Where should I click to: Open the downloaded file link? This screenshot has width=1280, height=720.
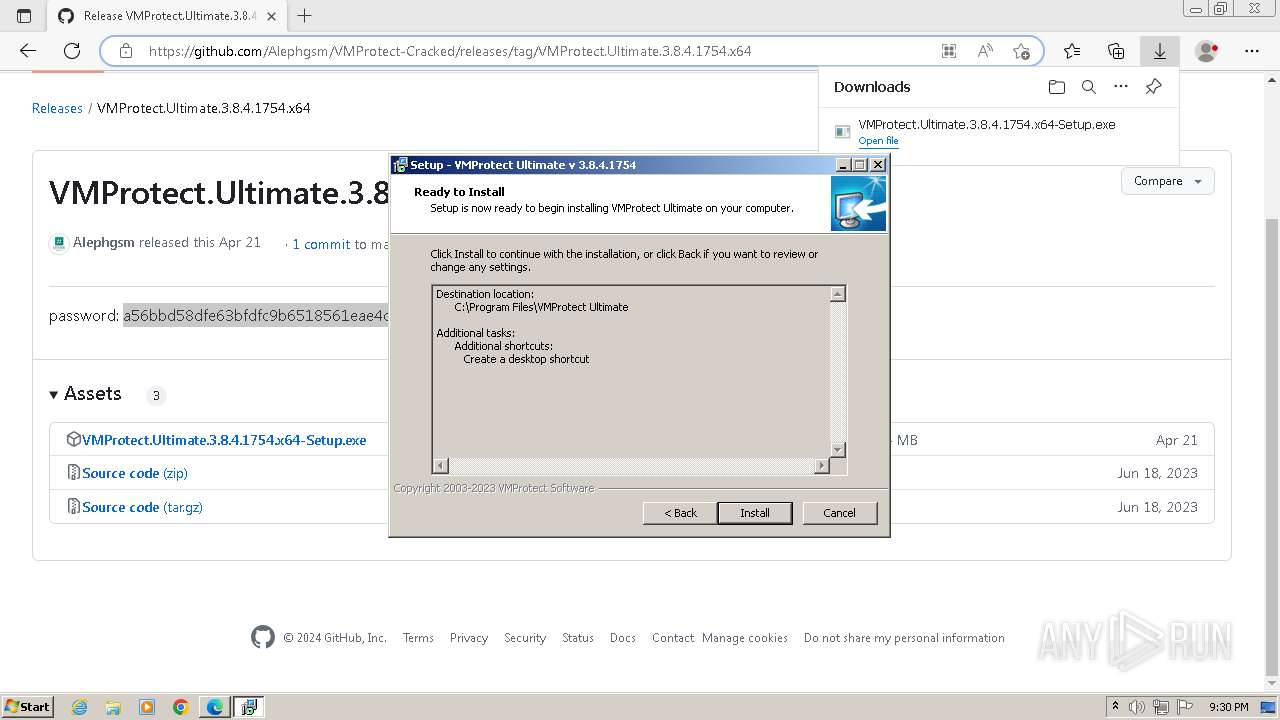pos(878,141)
